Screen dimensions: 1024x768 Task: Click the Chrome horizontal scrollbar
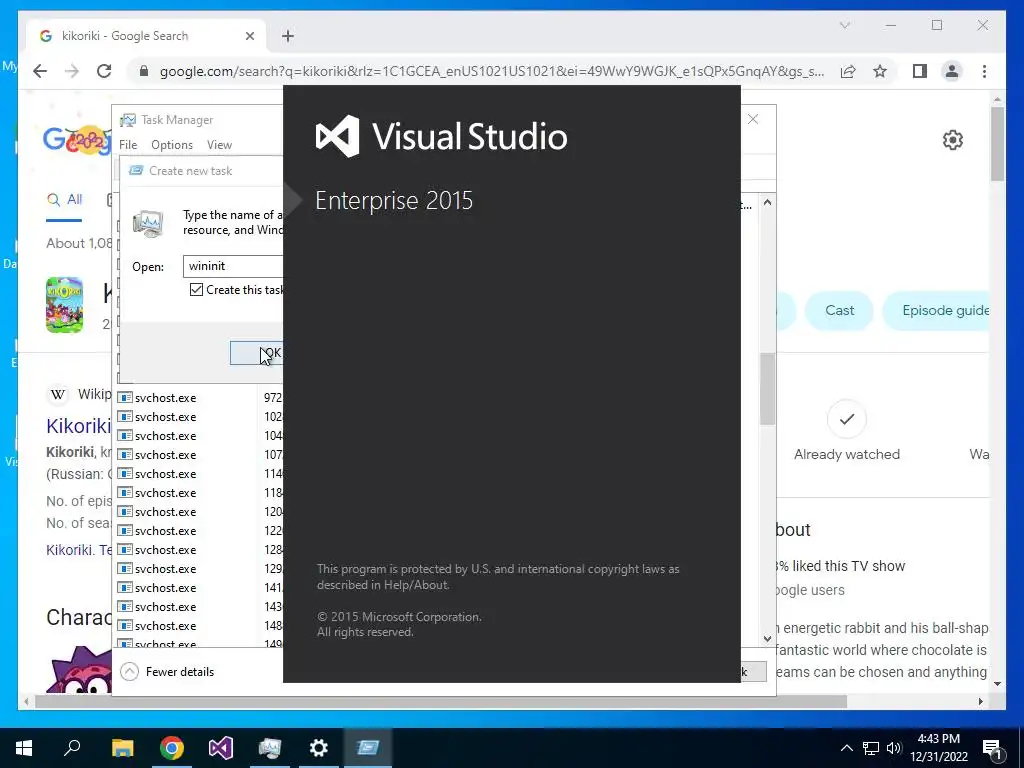(441, 702)
